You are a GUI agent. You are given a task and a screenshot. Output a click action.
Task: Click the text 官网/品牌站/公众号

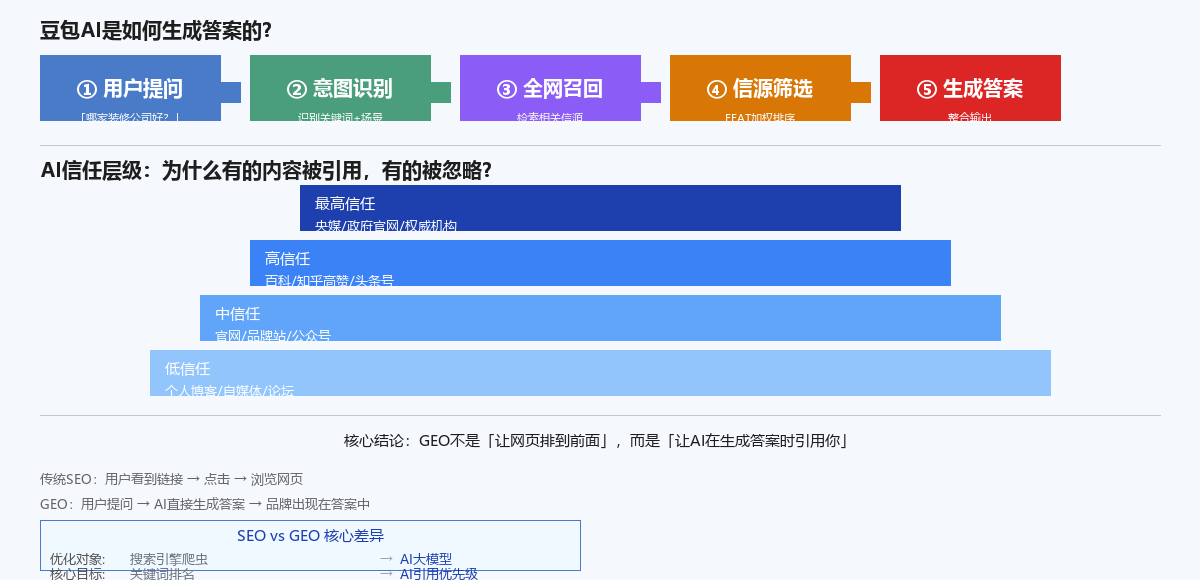pyautogui.click(x=273, y=335)
